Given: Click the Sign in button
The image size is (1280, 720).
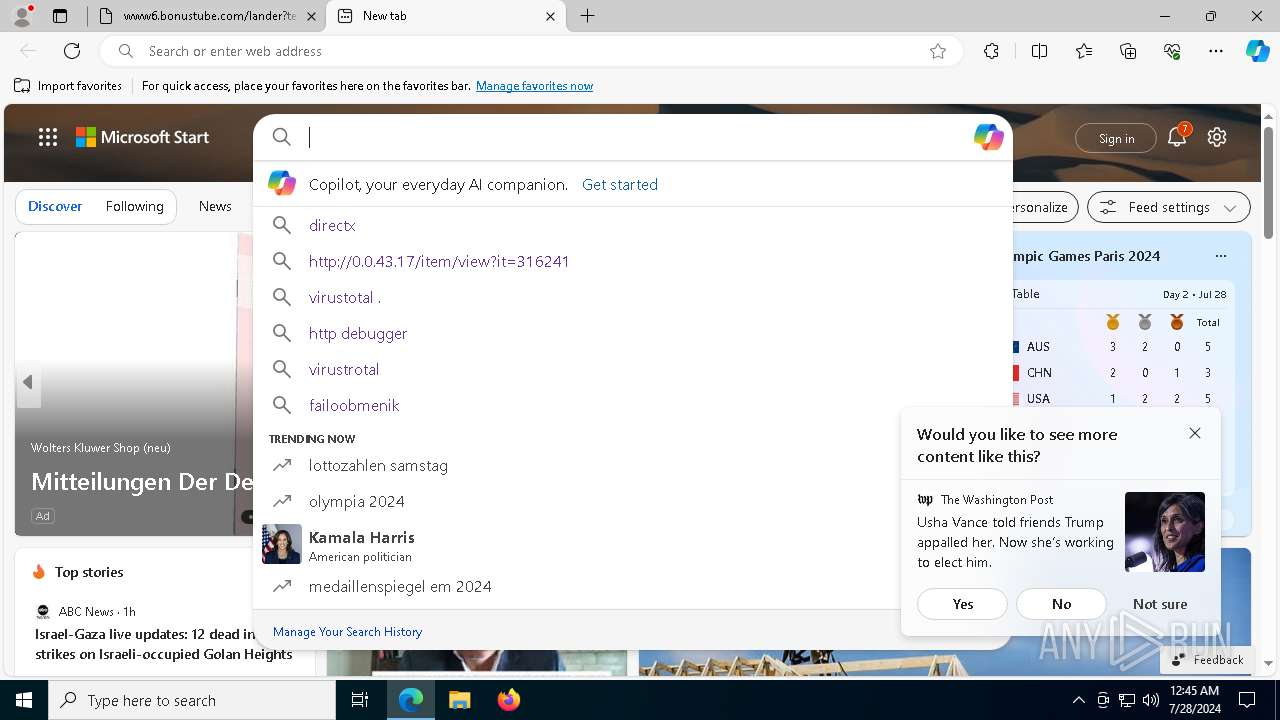Looking at the screenshot, I should (1116, 138).
